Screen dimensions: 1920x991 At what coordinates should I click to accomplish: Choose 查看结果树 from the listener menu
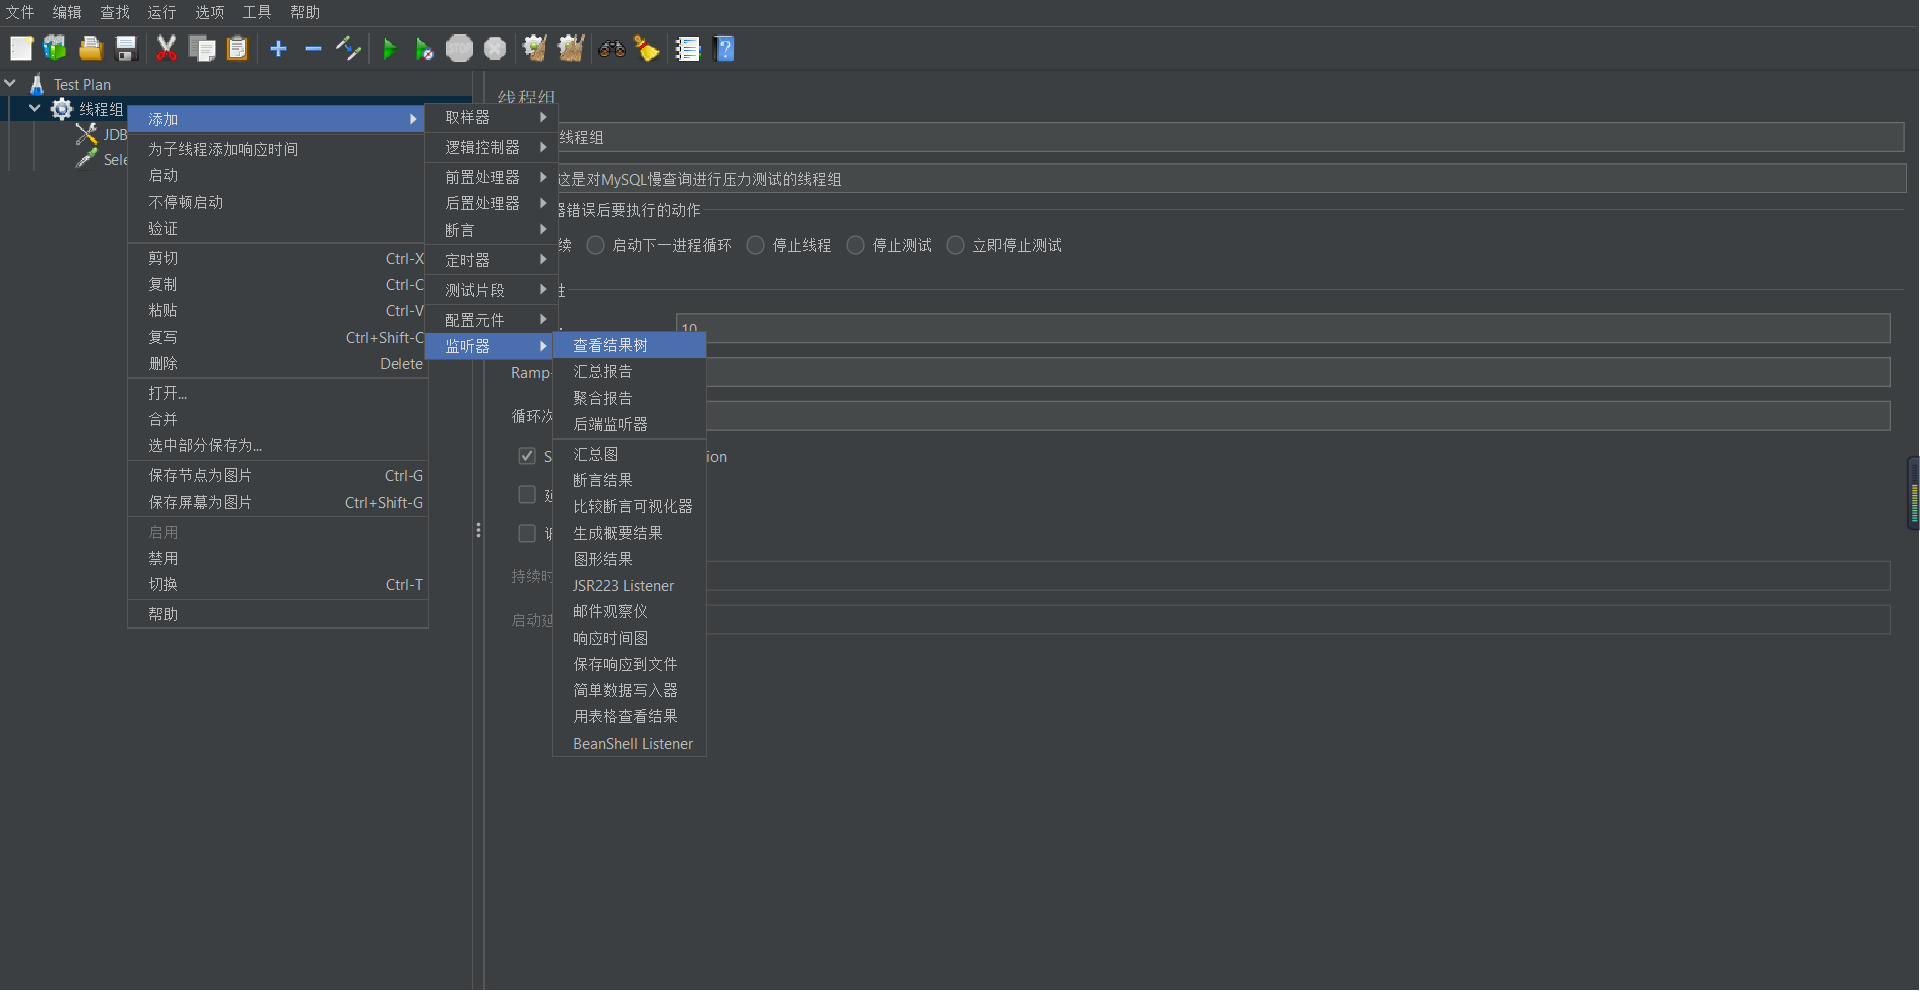[x=630, y=345]
